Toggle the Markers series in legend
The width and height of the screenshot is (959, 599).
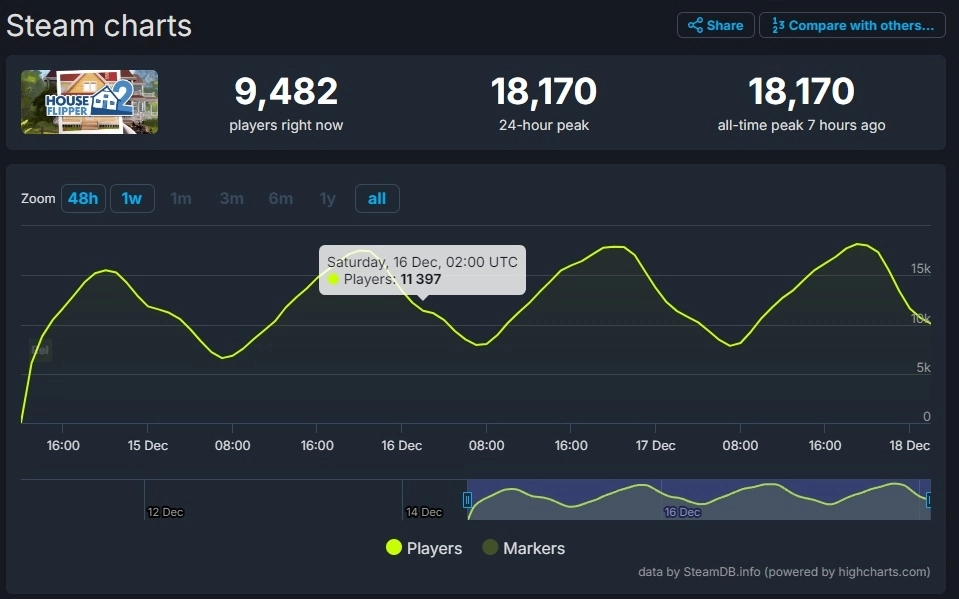tap(524, 548)
